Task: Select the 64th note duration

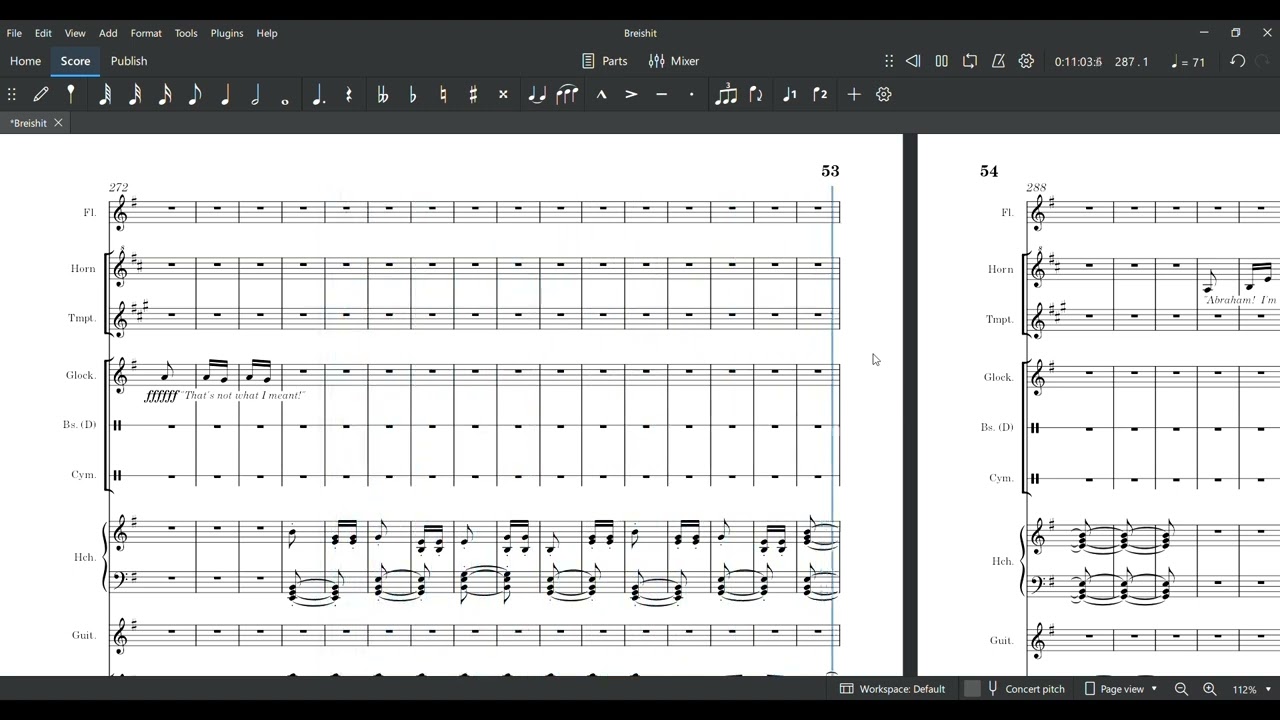Action: pyautogui.click(x=105, y=94)
